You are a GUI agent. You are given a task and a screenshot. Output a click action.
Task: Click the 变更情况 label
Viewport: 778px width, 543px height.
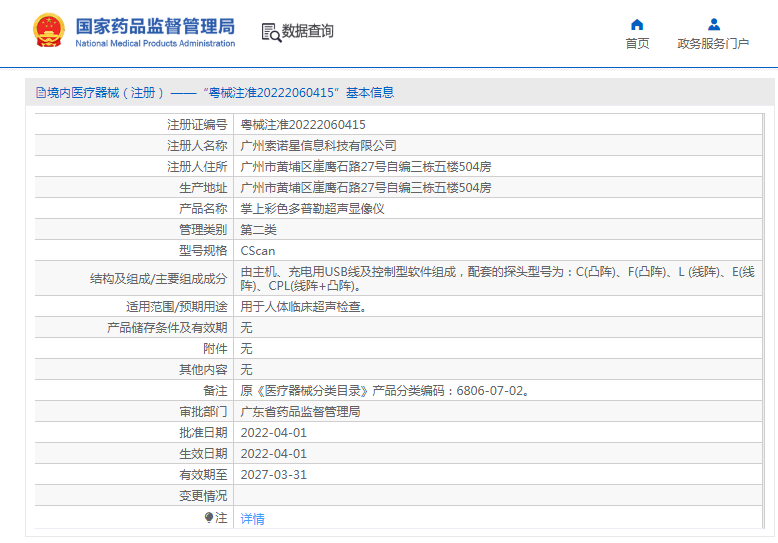click(x=203, y=496)
